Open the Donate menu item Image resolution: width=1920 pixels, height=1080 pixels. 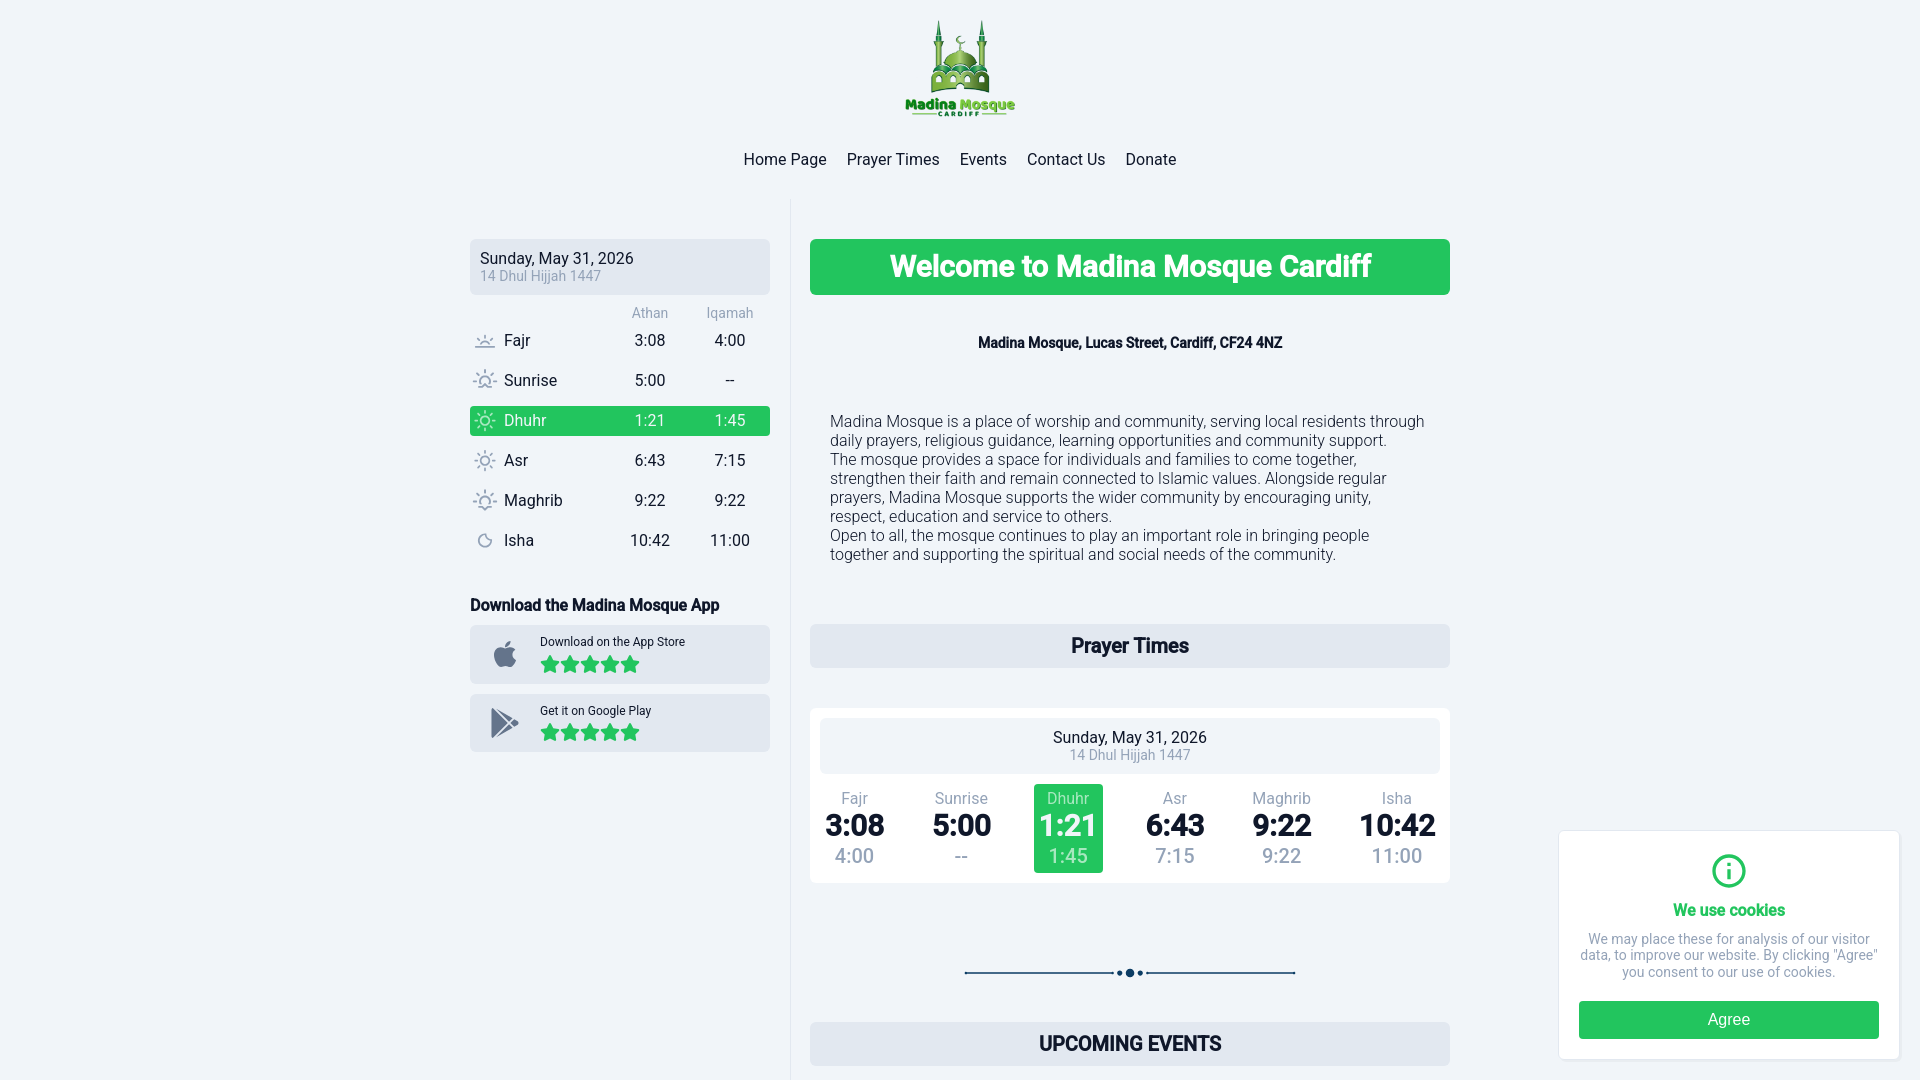(1151, 160)
